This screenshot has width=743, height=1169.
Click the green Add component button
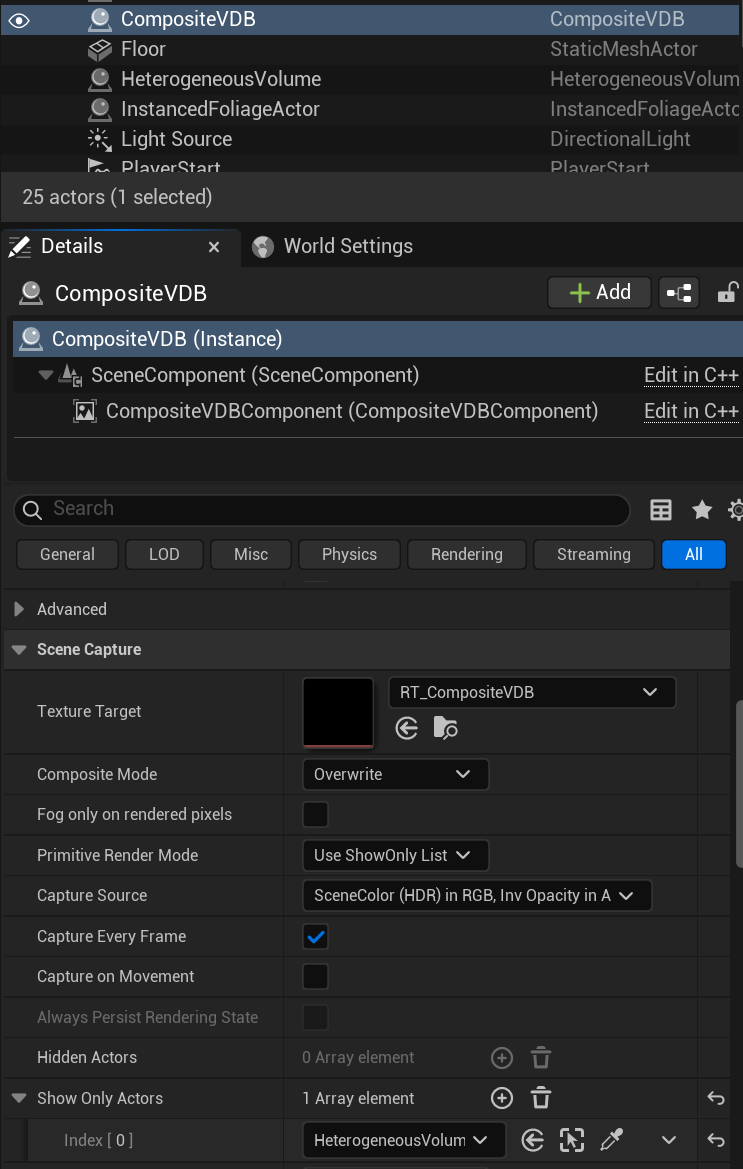click(599, 293)
